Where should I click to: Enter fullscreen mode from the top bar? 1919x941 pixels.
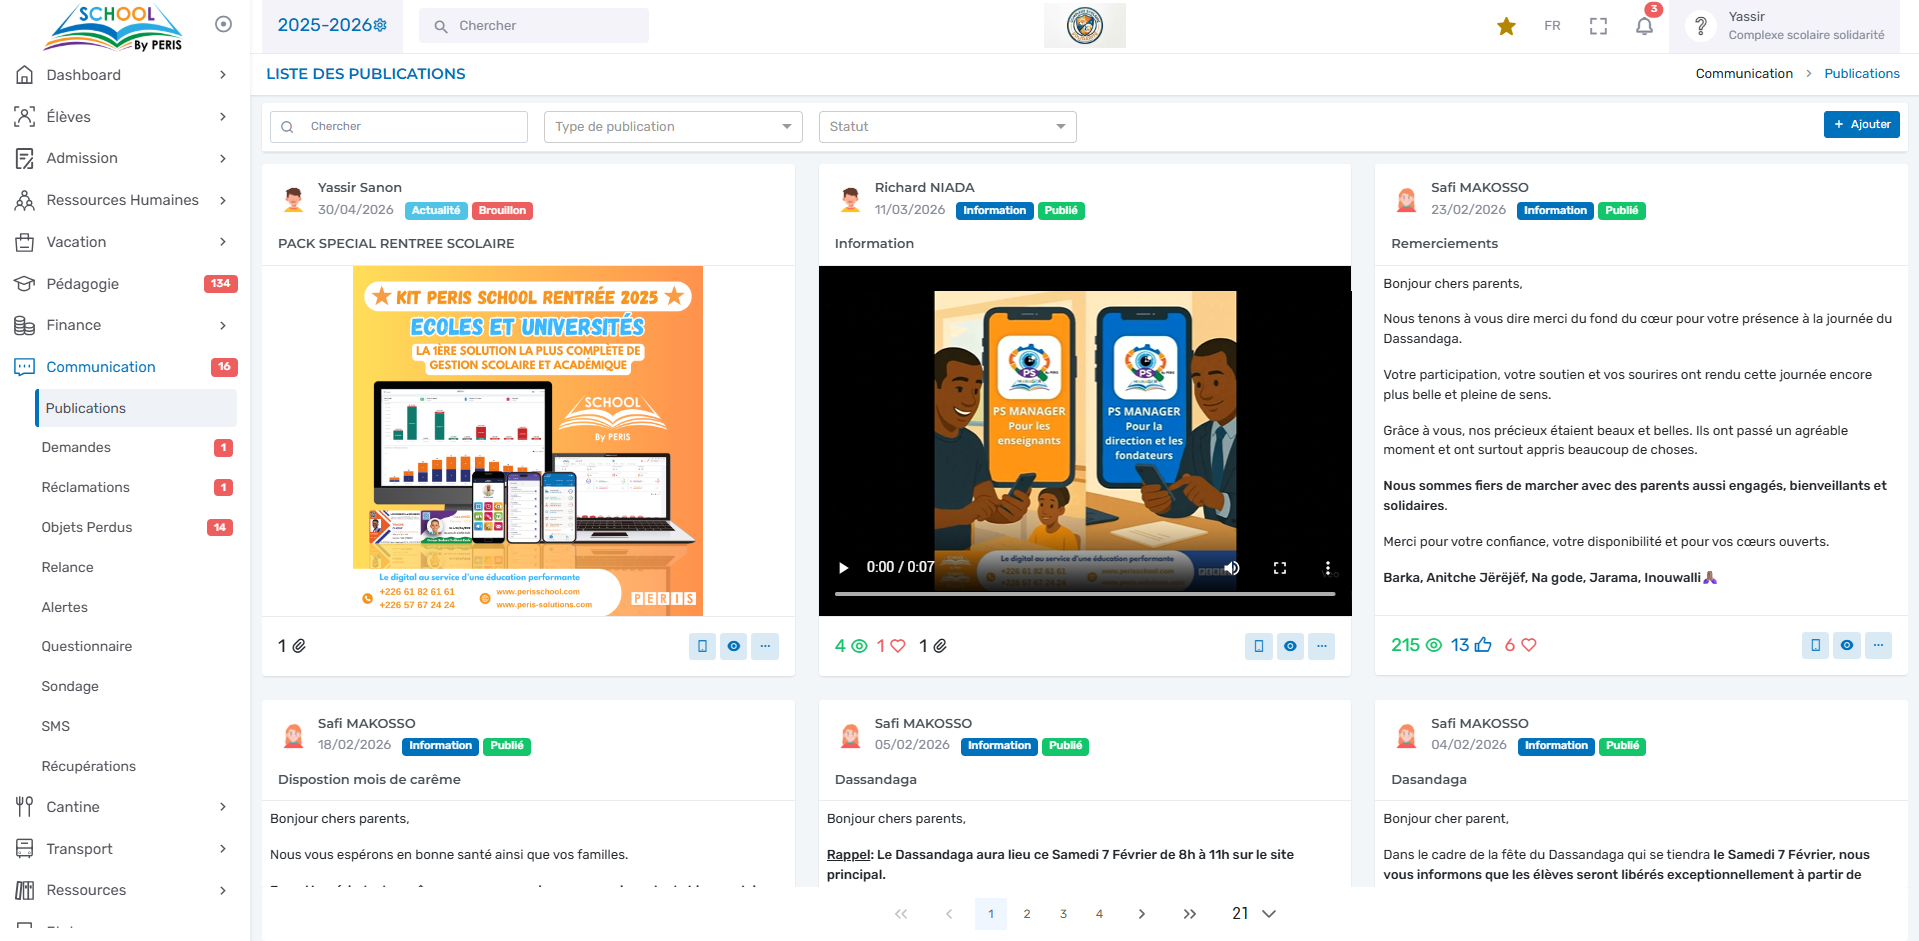tap(1598, 26)
